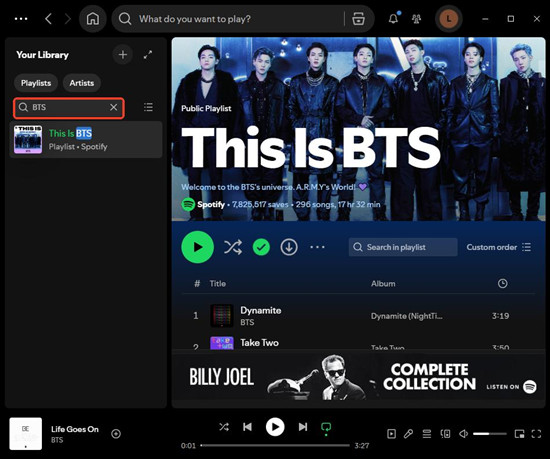Add Life Goes On to Liked Songs
Screen dimensions: 550x459
click(116, 434)
